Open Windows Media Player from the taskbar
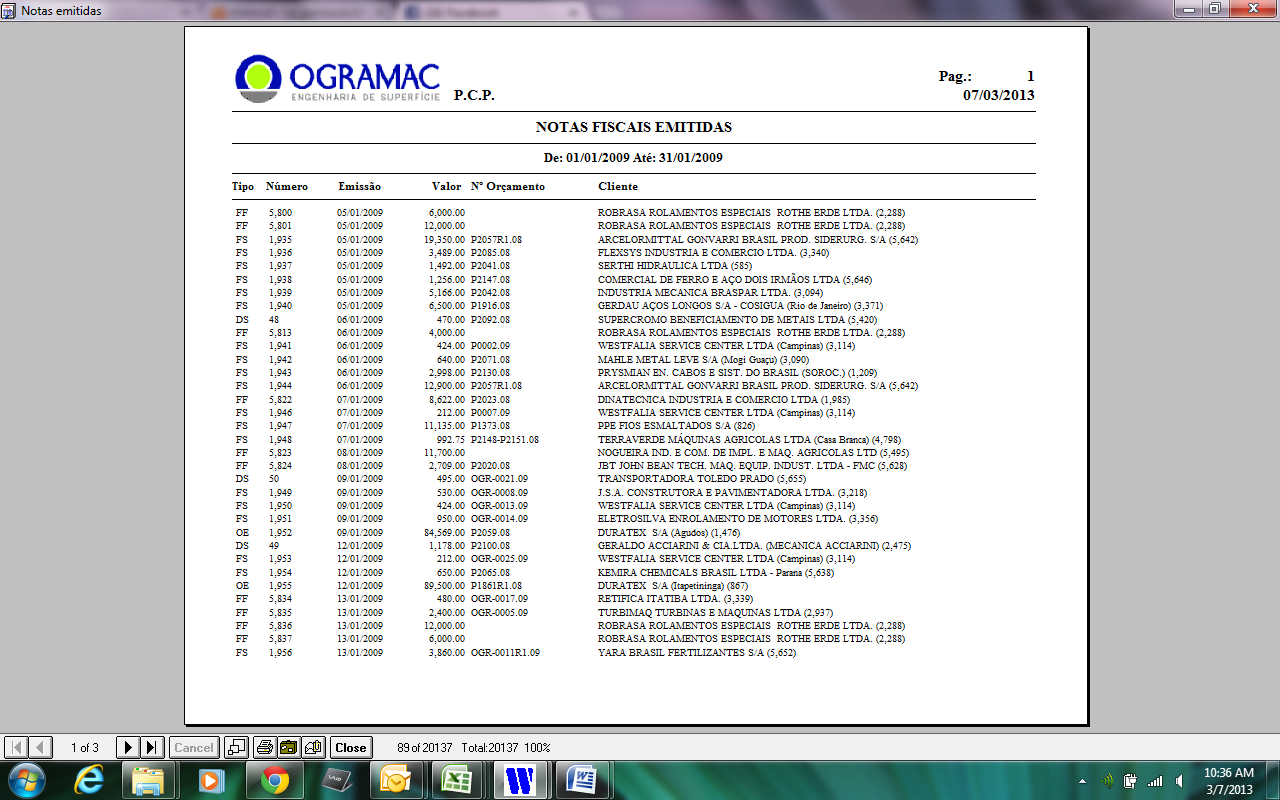 tap(211, 780)
